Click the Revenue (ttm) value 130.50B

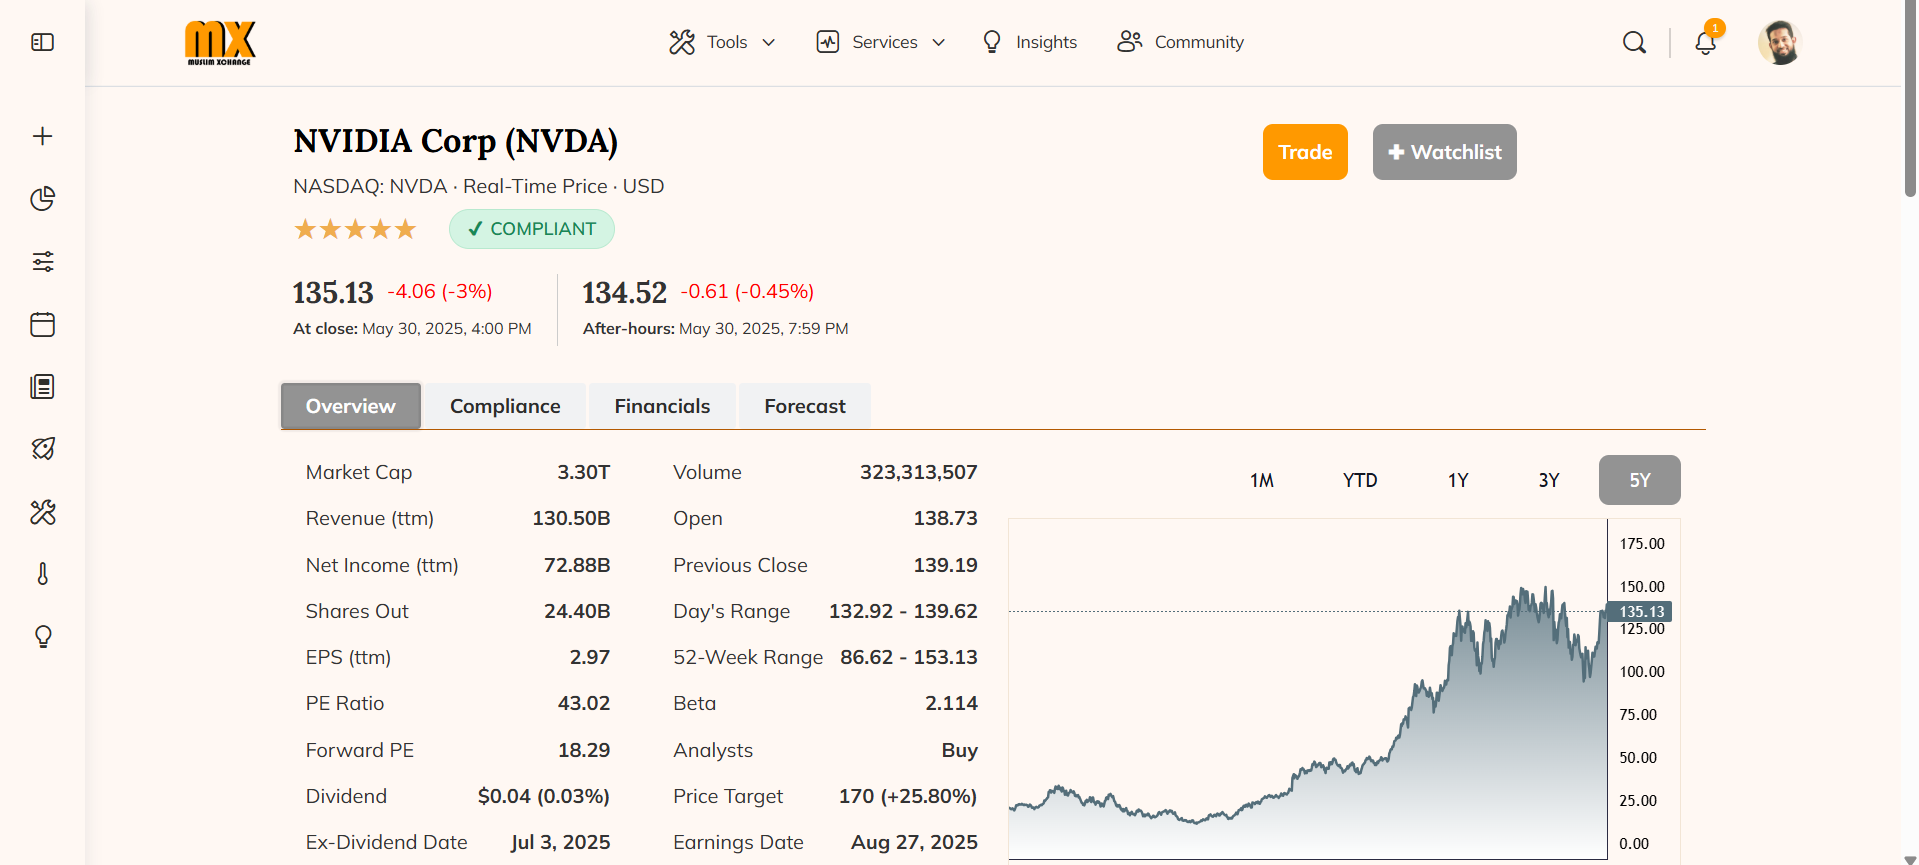(x=571, y=518)
